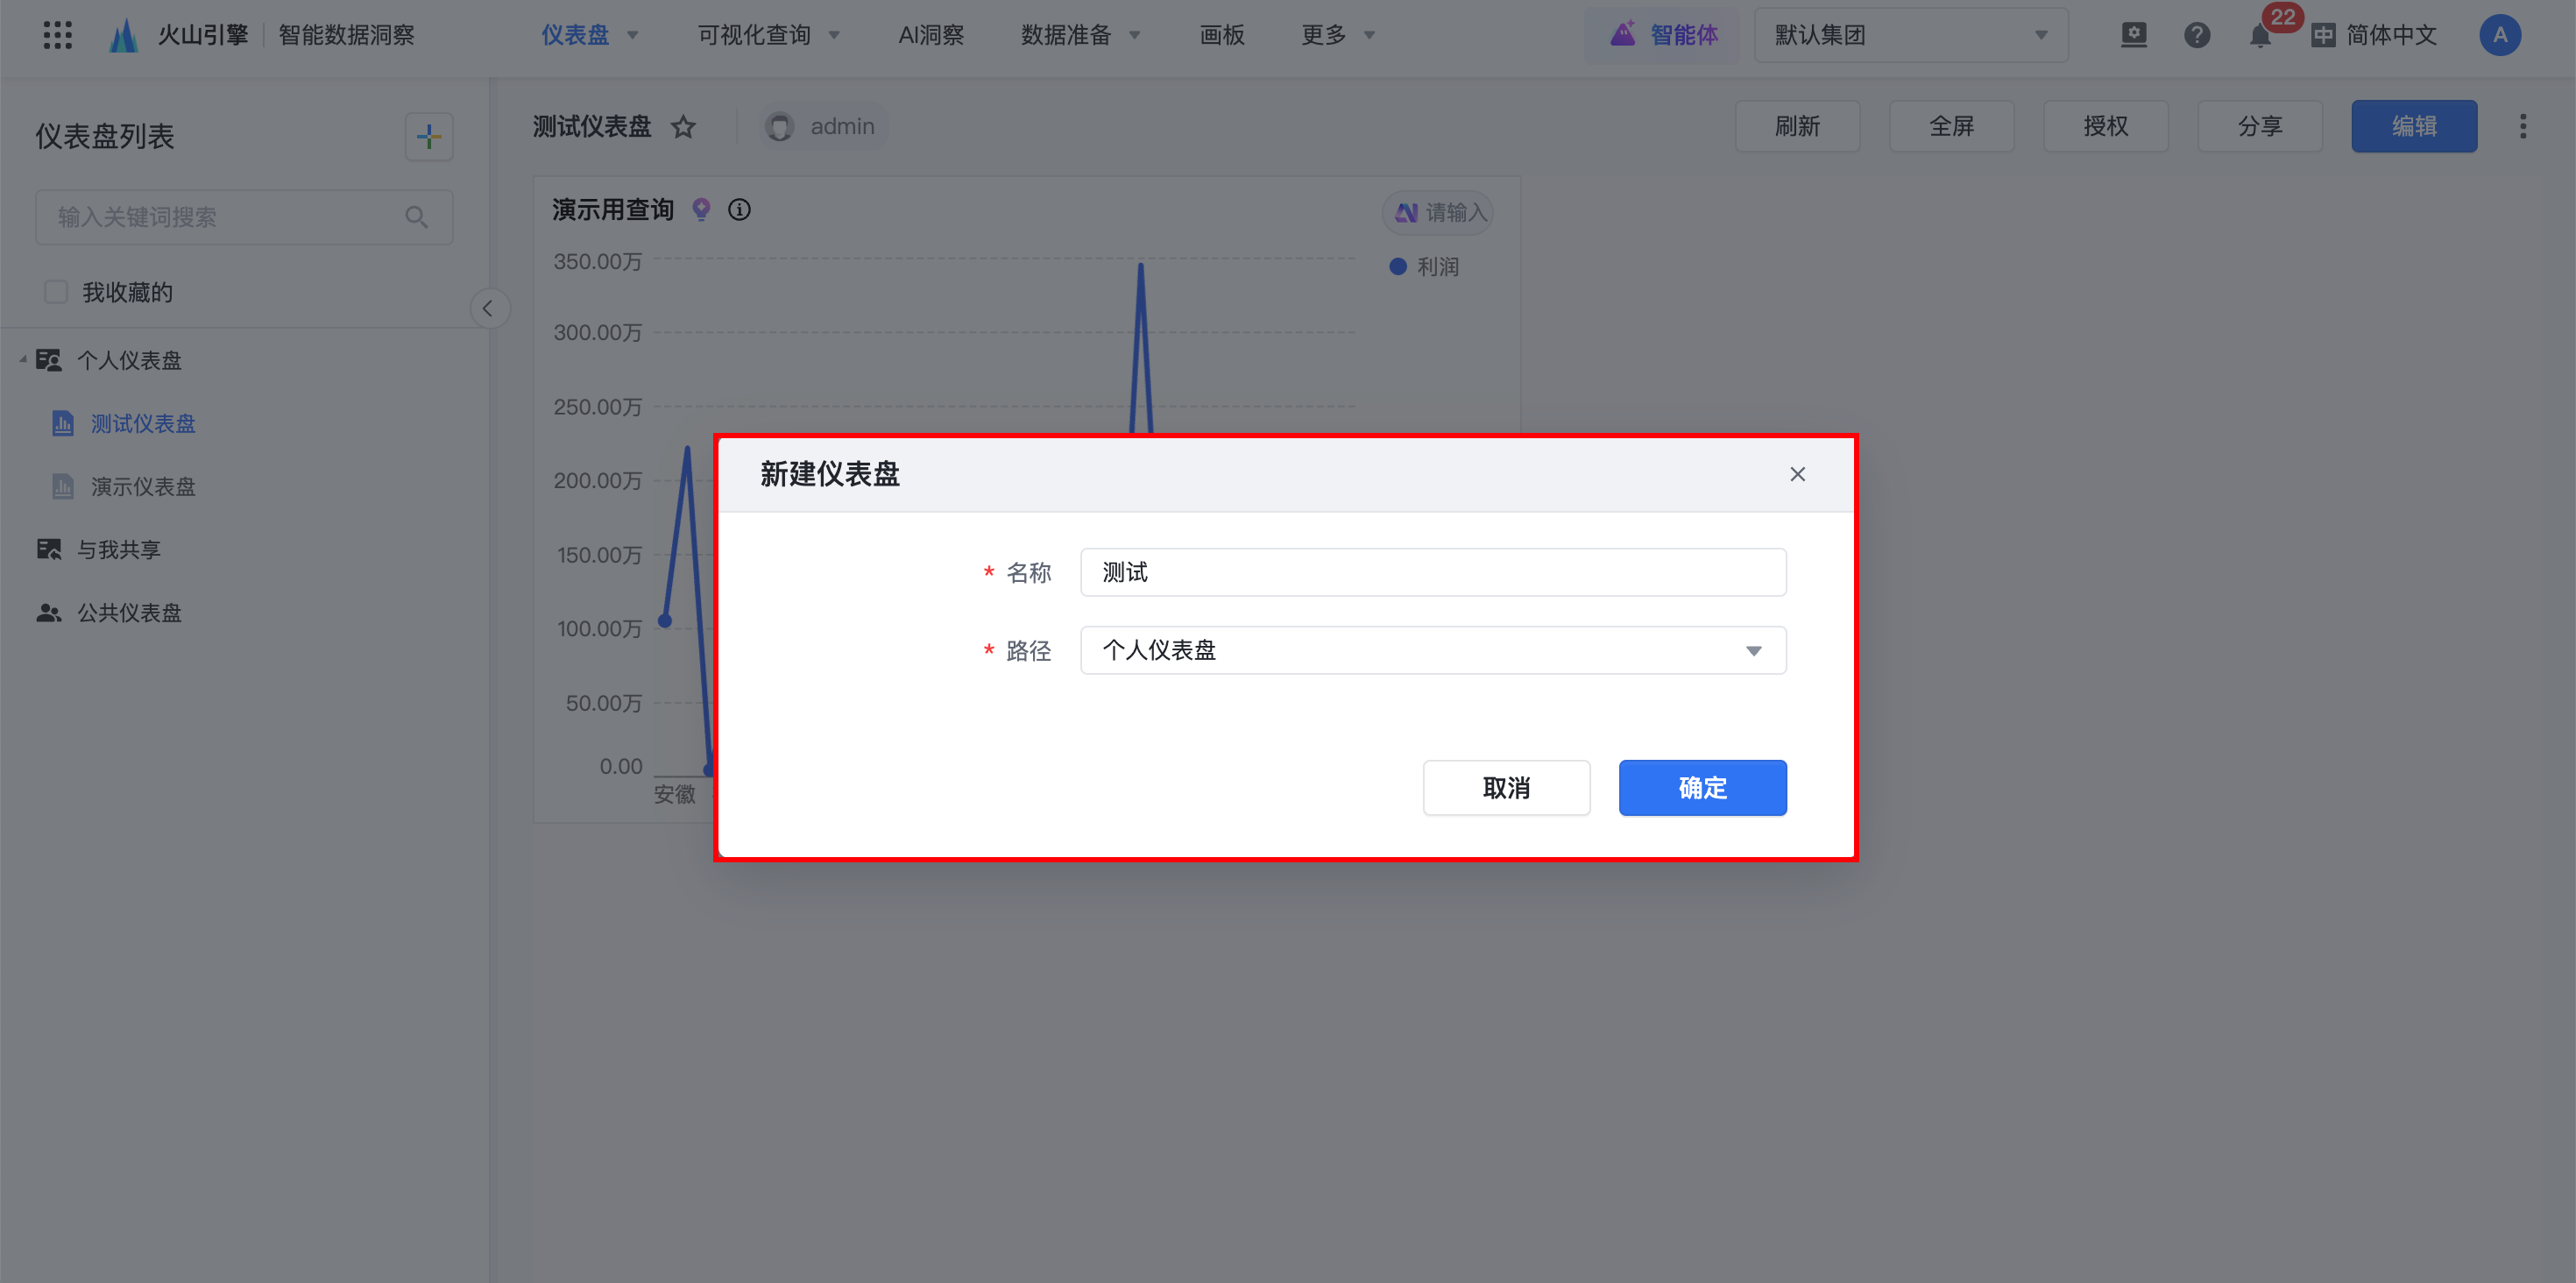This screenshot has width=2576, height=1283.
Task: Open the app grid launcher icon
Action: (57, 35)
